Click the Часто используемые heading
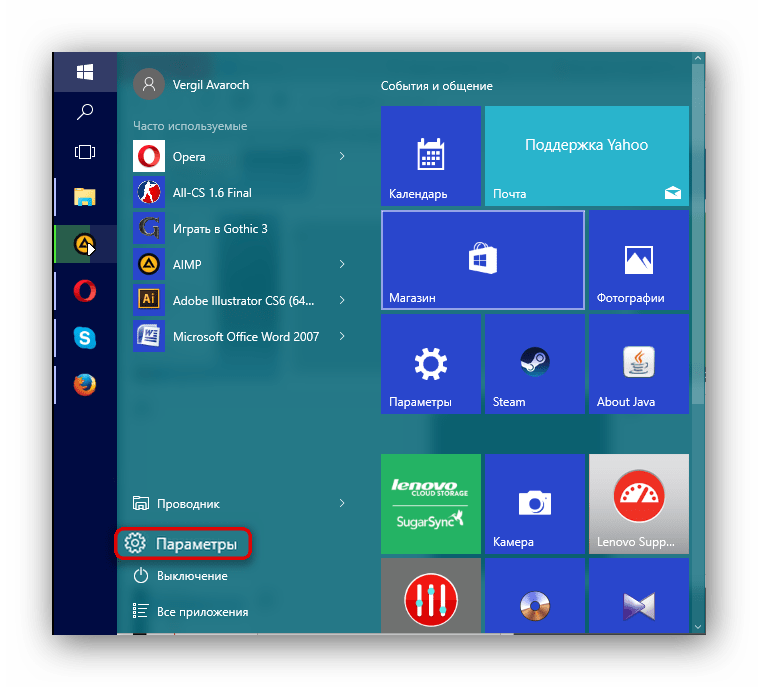This screenshot has width=758, height=687. 190,126
